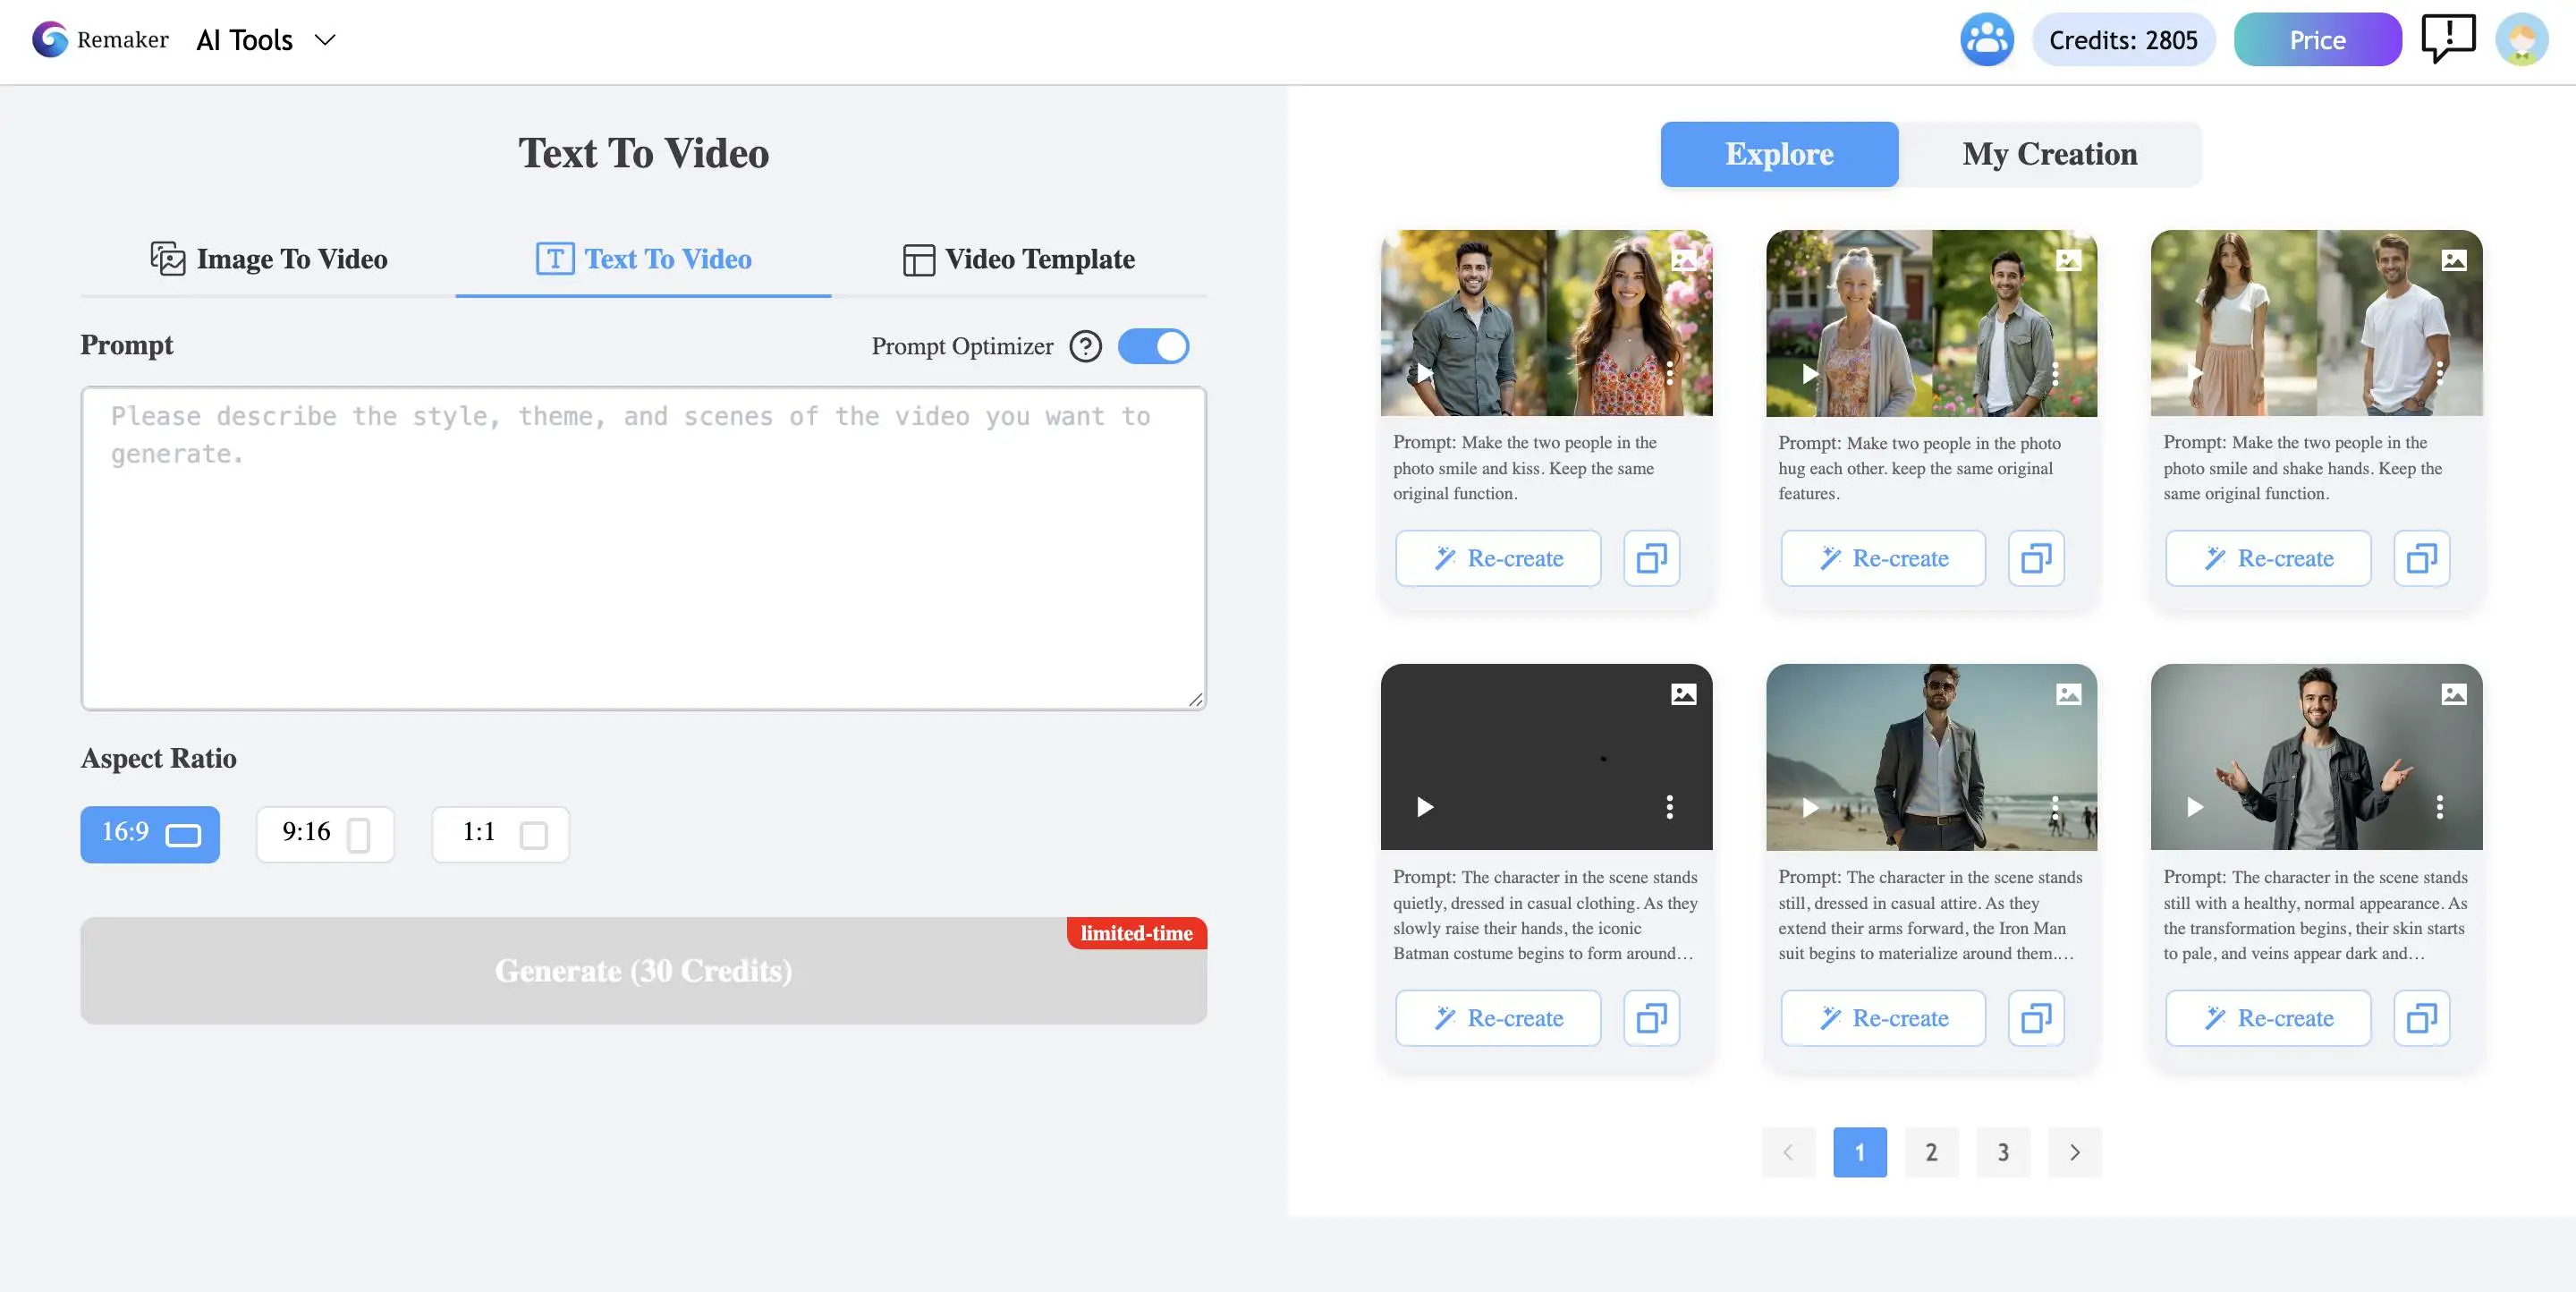Open the Video Template tab
This screenshot has width=2576, height=1292.
[x=1019, y=259]
